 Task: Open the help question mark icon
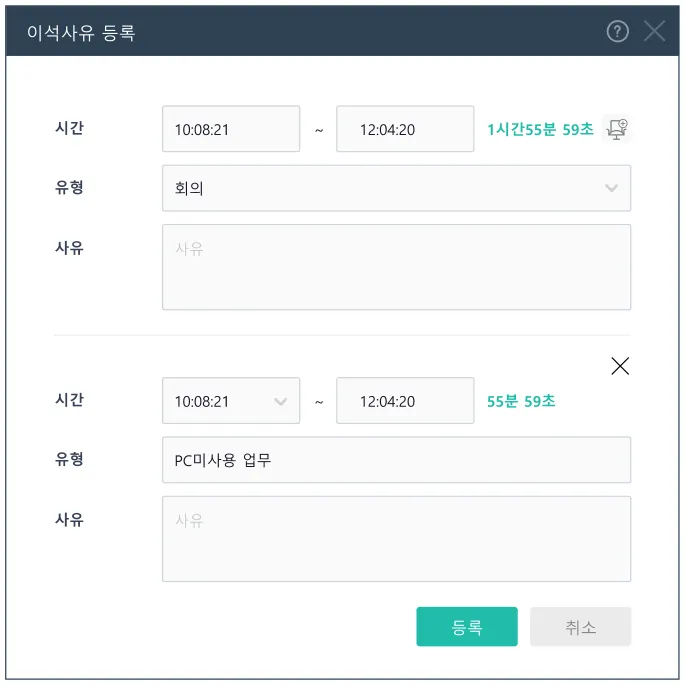(x=618, y=32)
